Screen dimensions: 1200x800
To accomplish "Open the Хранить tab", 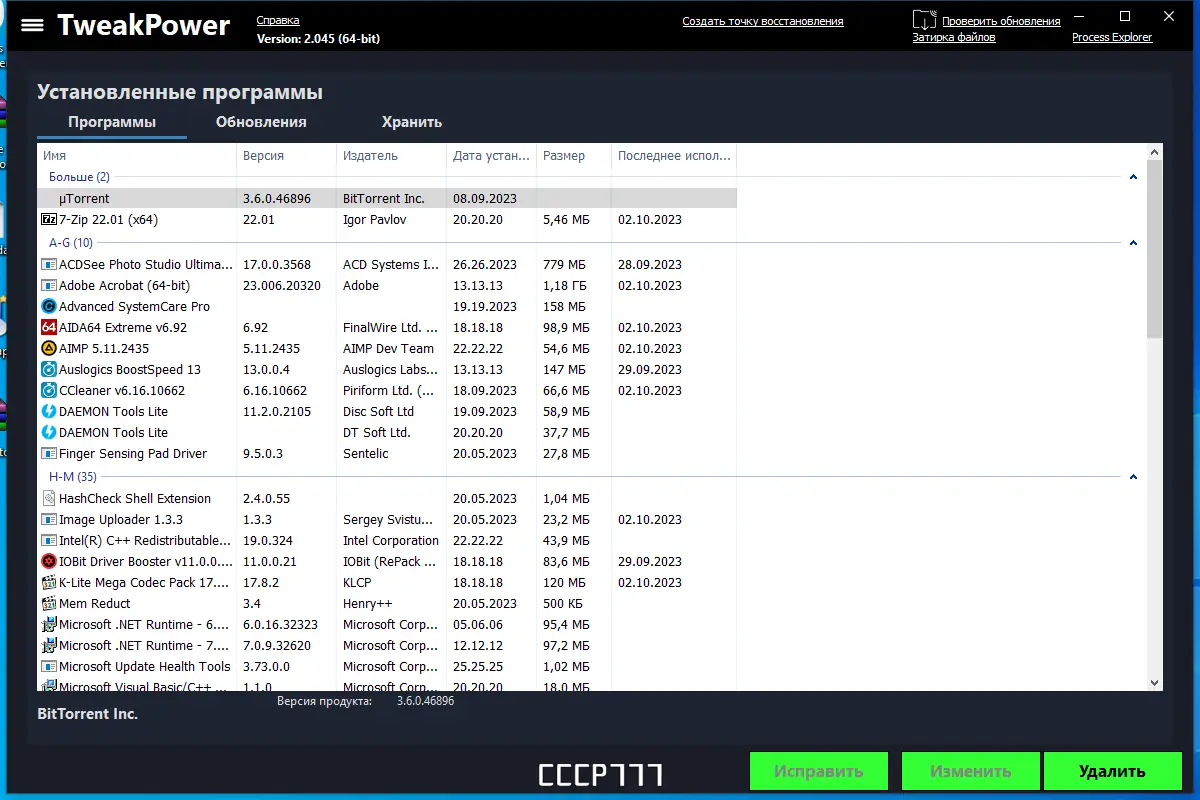I will (x=412, y=122).
